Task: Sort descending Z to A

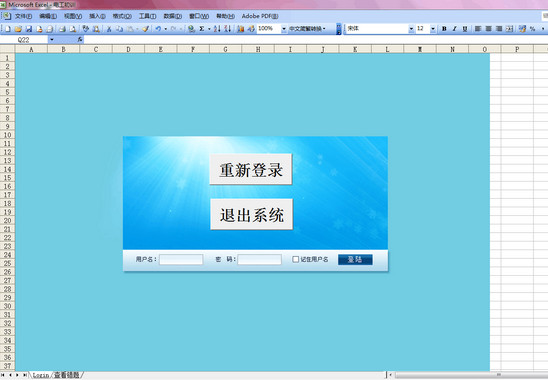Action: pyautogui.click(x=228, y=29)
